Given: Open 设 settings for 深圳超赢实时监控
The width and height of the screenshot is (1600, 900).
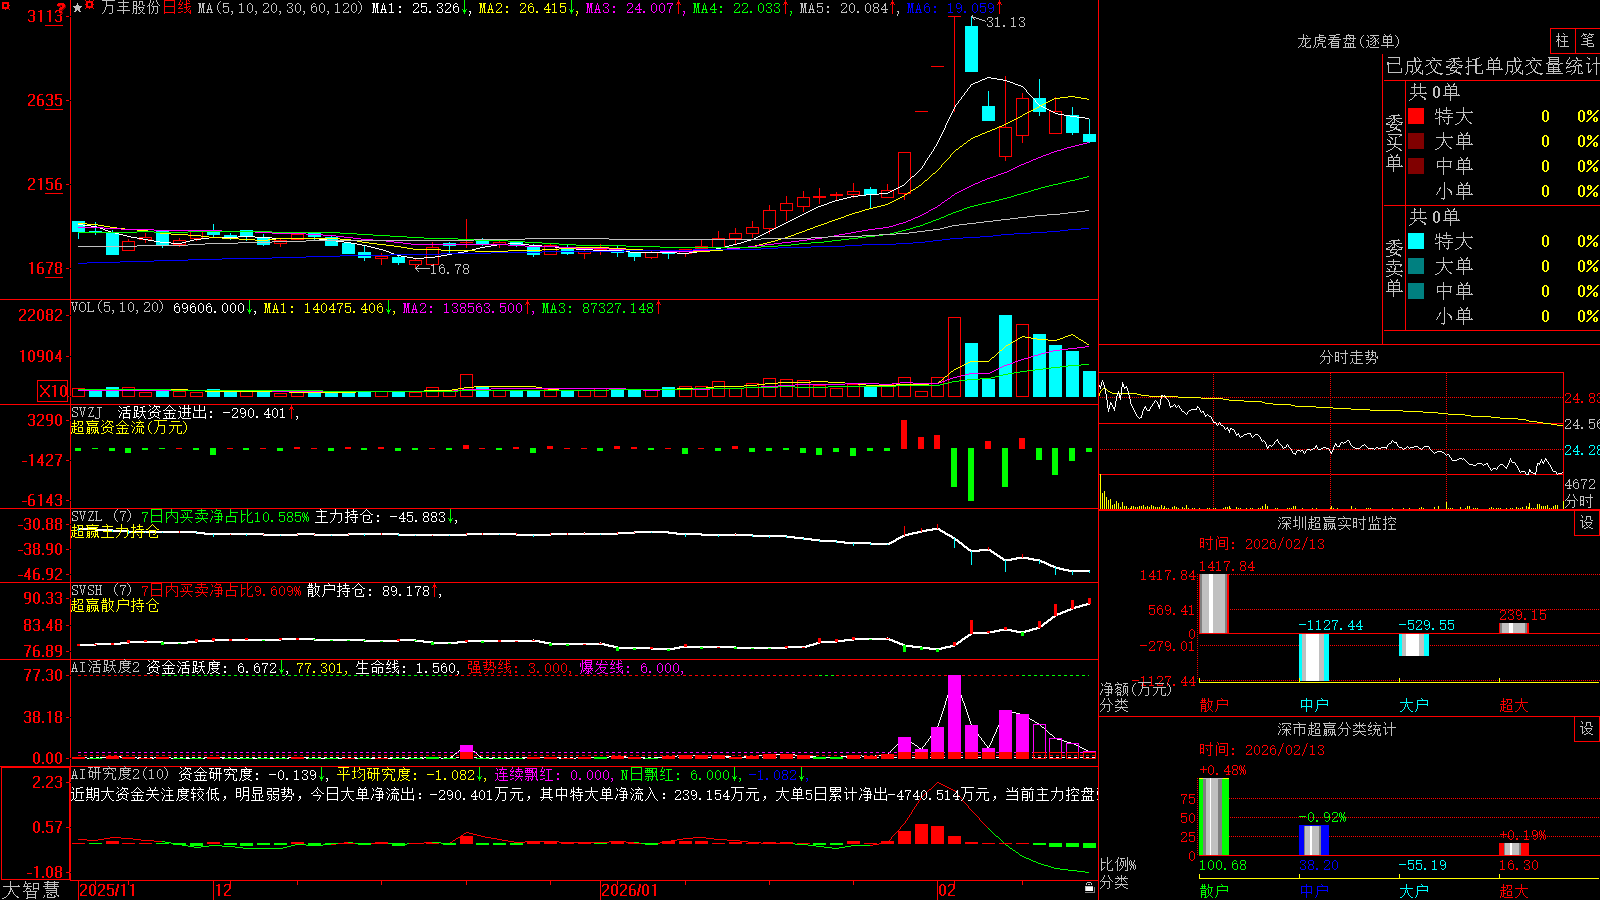Looking at the screenshot, I should 1587,523.
